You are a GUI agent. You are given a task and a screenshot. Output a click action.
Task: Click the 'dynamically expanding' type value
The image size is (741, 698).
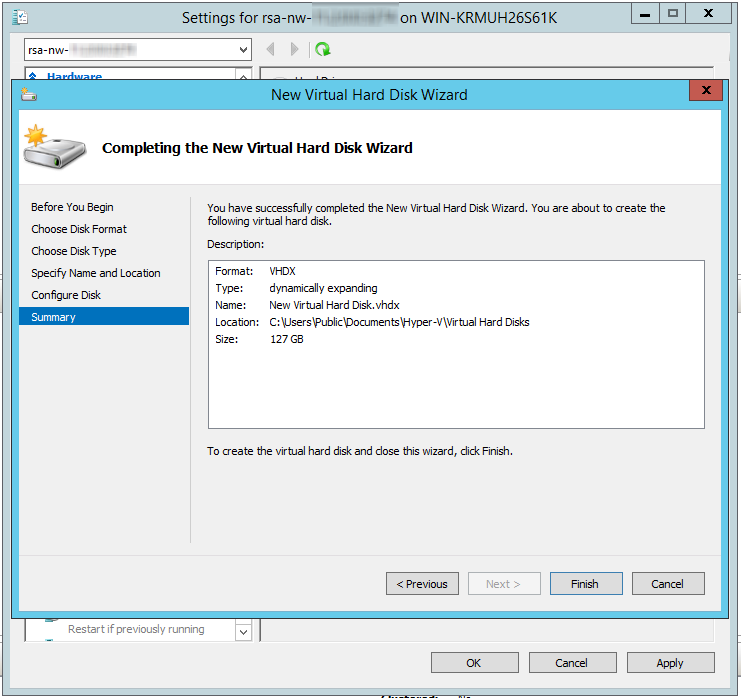click(323, 288)
